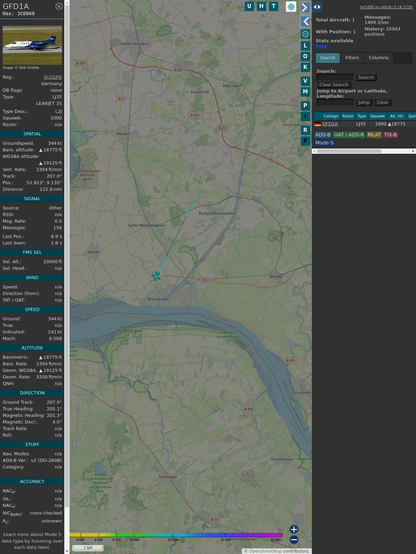The width and height of the screenshot is (416, 554).
Task: Toggle the M map option button
Action: click(305, 92)
